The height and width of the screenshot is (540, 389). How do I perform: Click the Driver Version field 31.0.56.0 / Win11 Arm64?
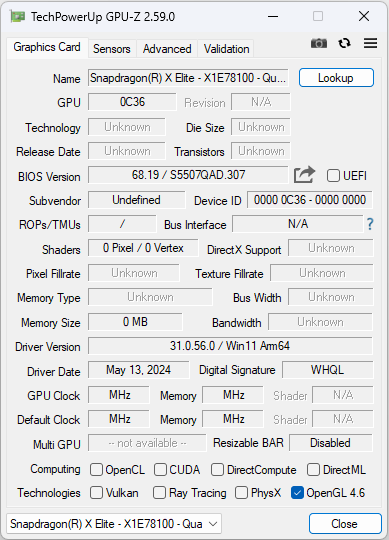point(230,346)
